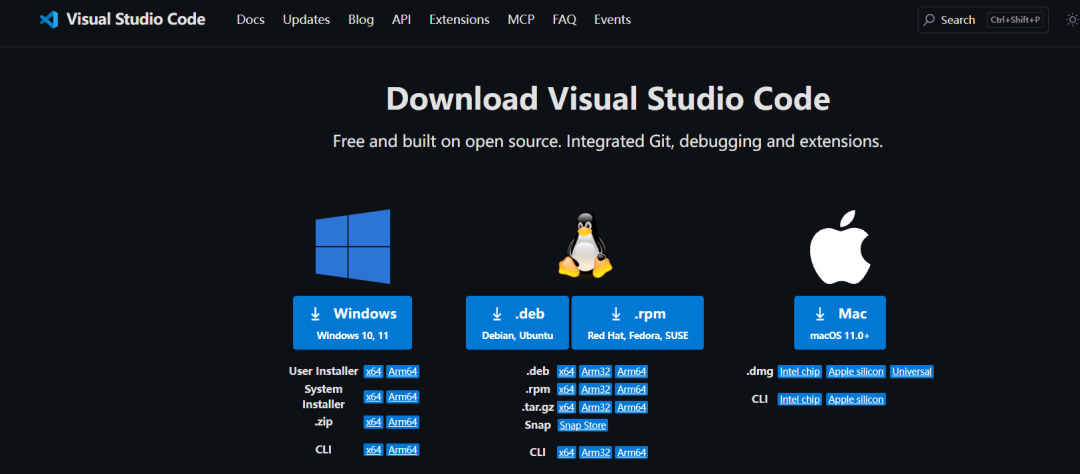Get Linux CLI x64 download
The image size is (1080, 474).
point(566,453)
